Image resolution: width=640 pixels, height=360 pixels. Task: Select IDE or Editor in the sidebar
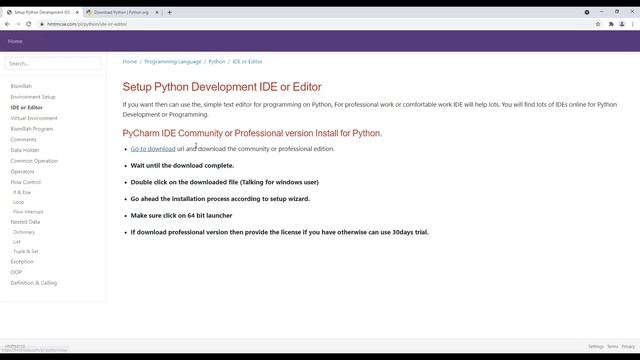[27, 107]
